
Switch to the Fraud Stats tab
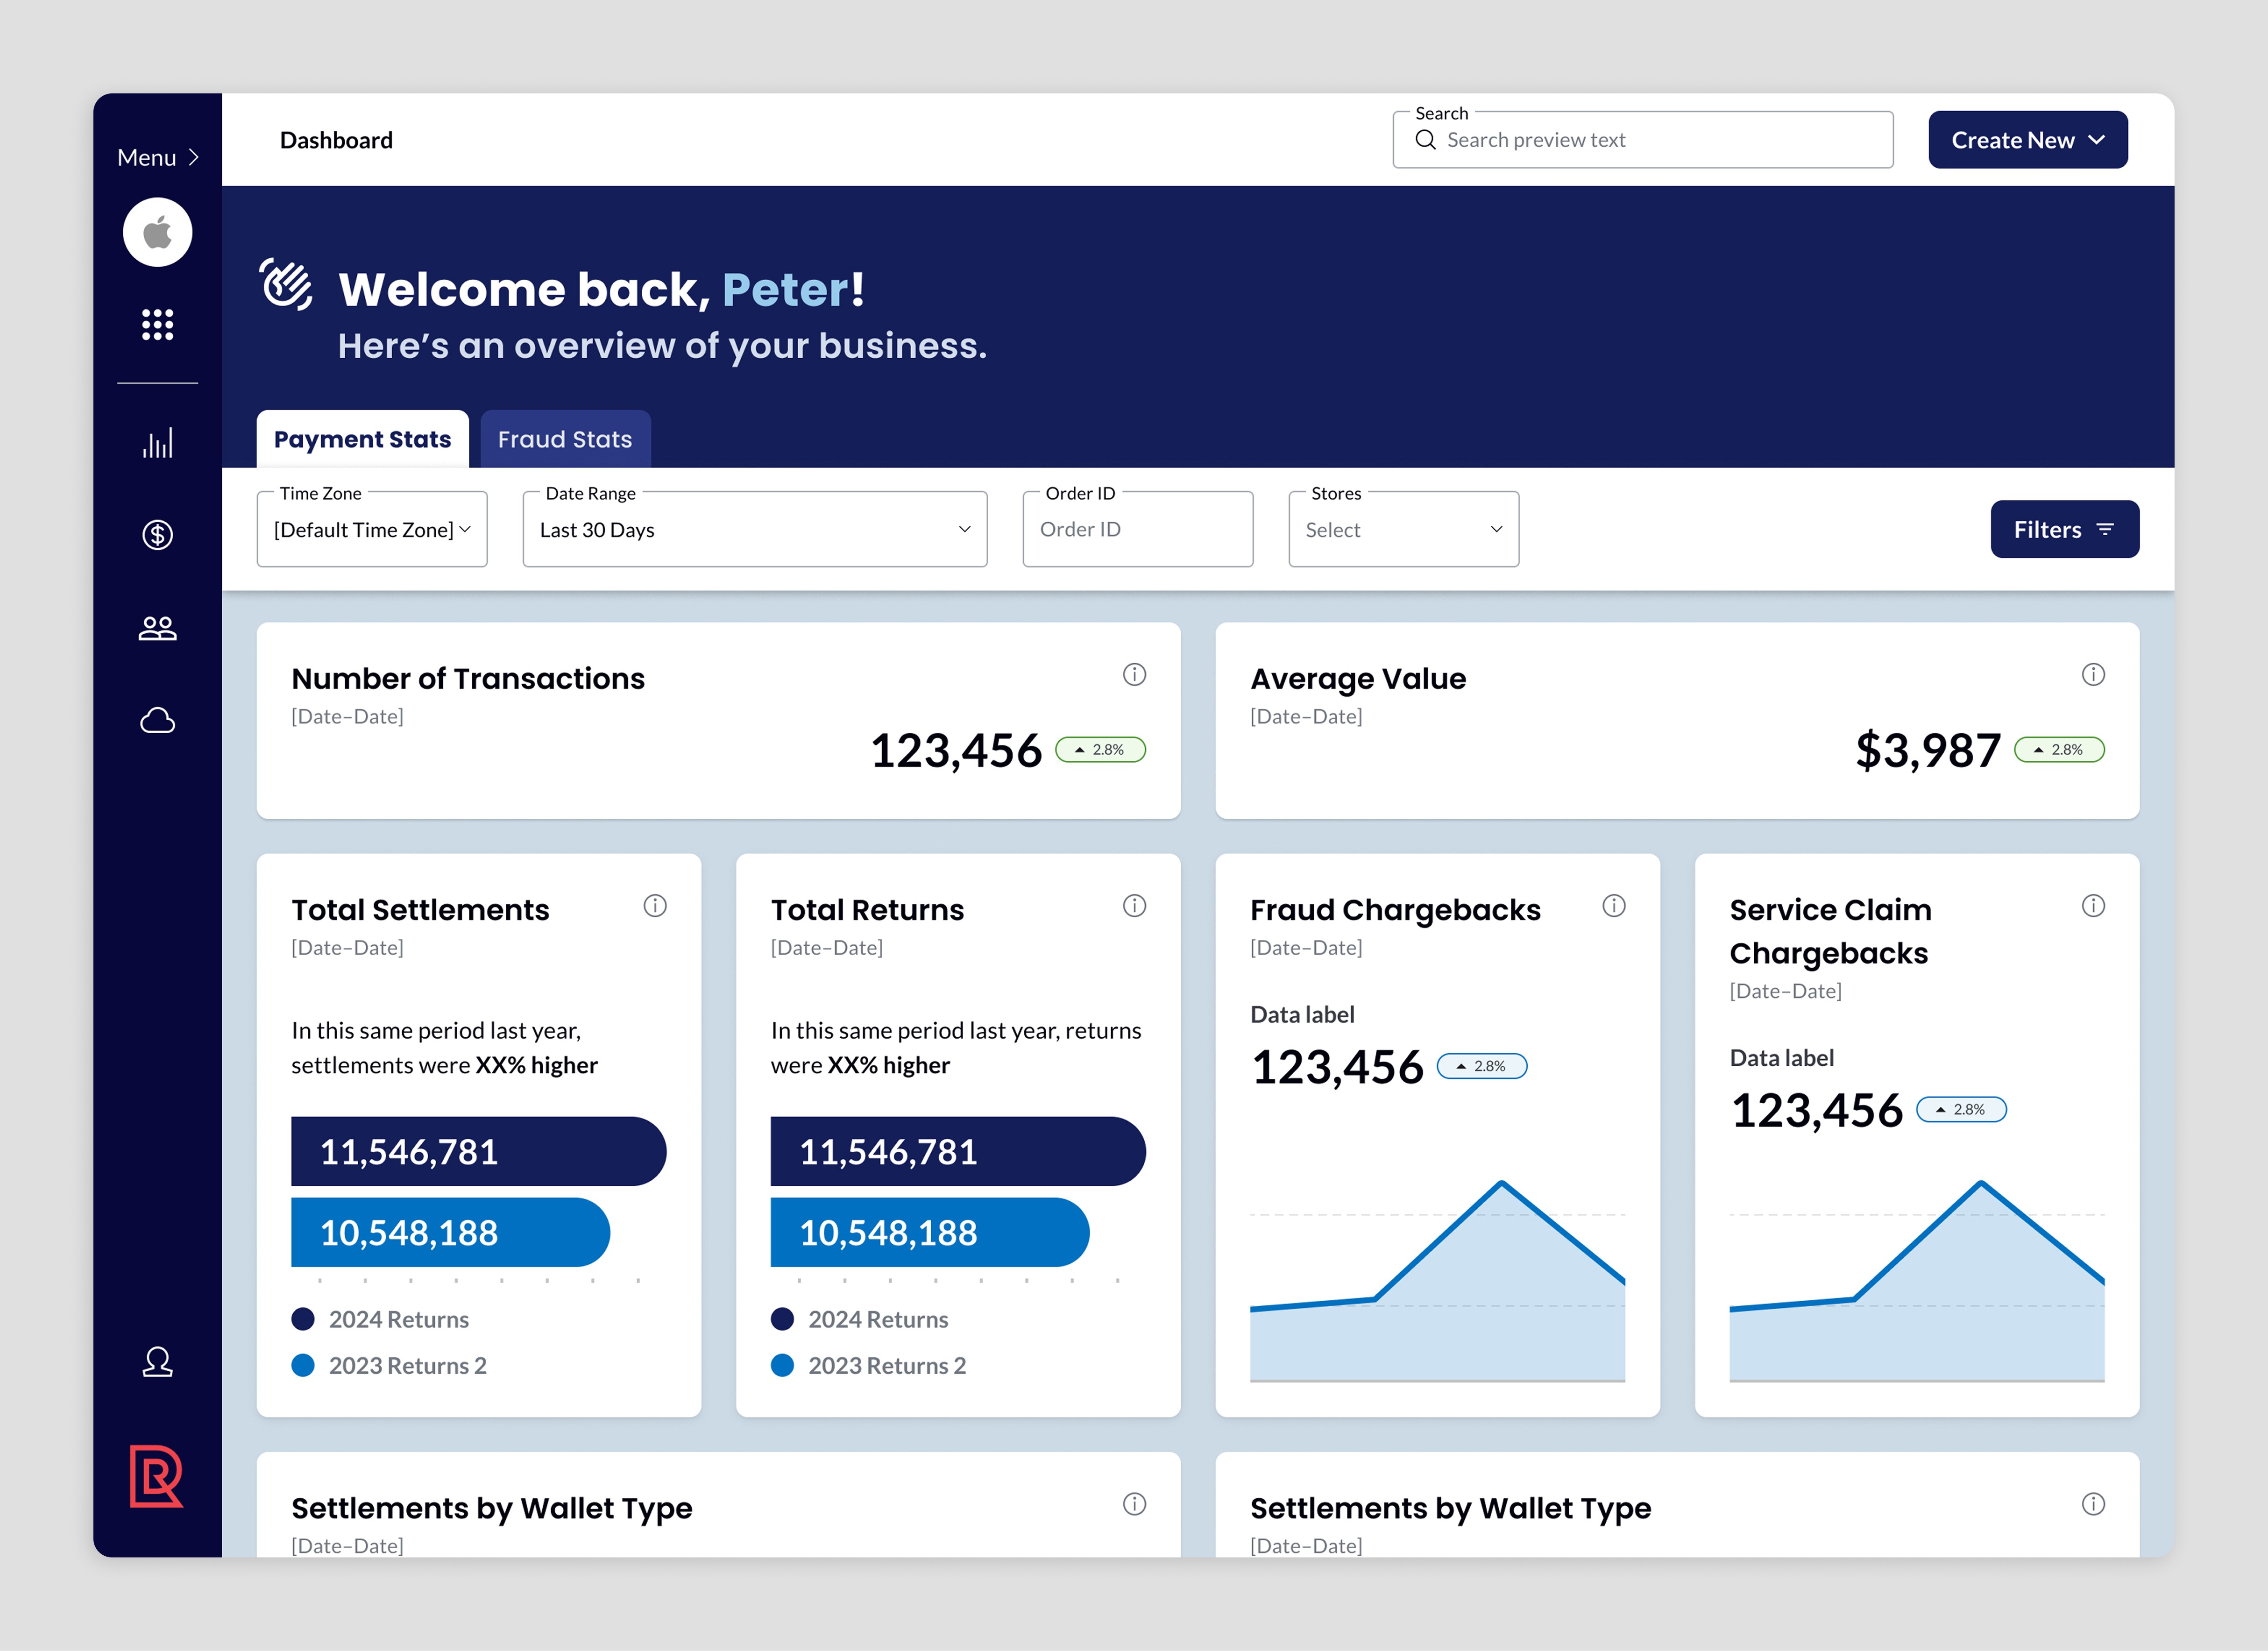[x=565, y=439]
